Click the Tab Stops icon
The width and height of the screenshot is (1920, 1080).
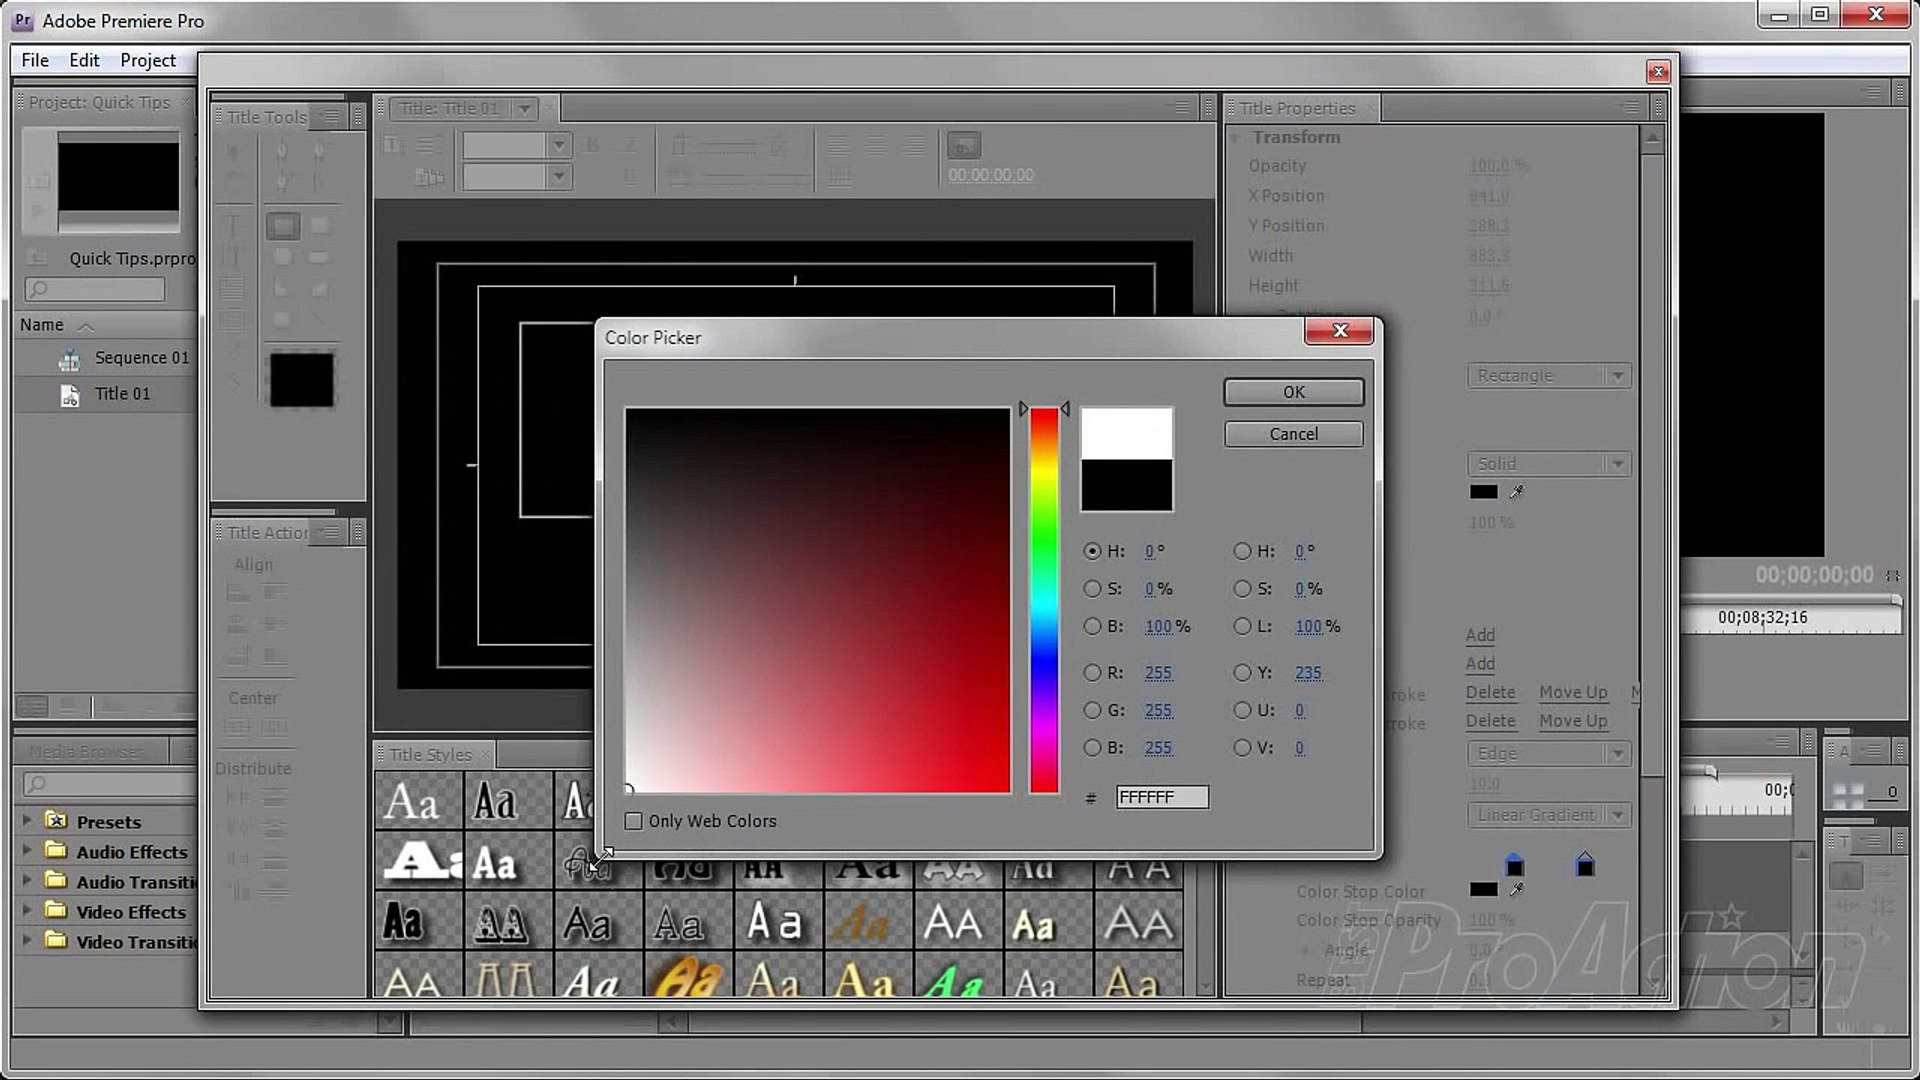point(838,177)
